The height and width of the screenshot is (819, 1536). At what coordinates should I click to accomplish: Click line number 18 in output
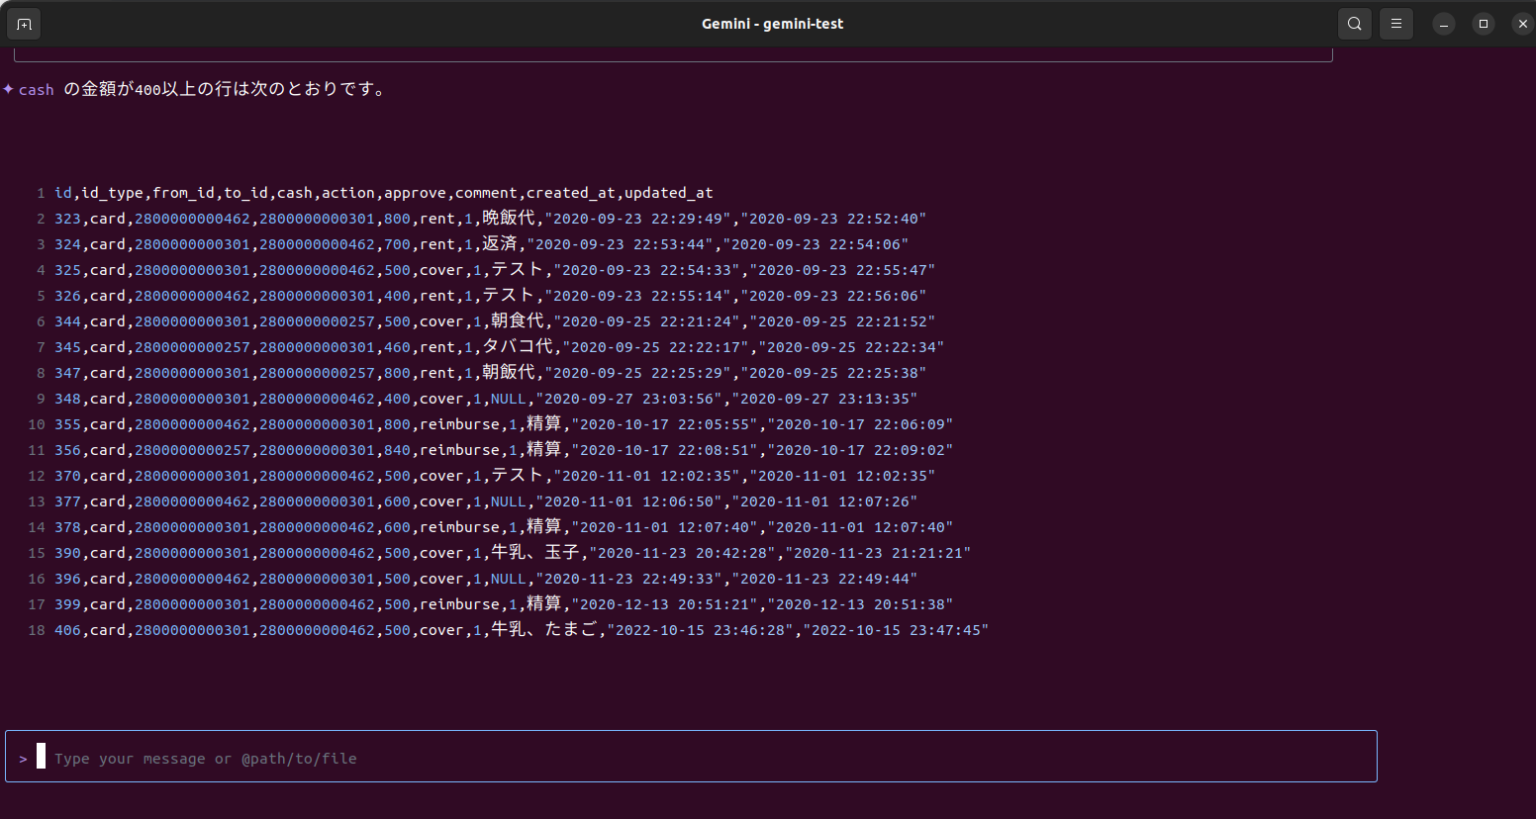pyautogui.click(x=37, y=630)
